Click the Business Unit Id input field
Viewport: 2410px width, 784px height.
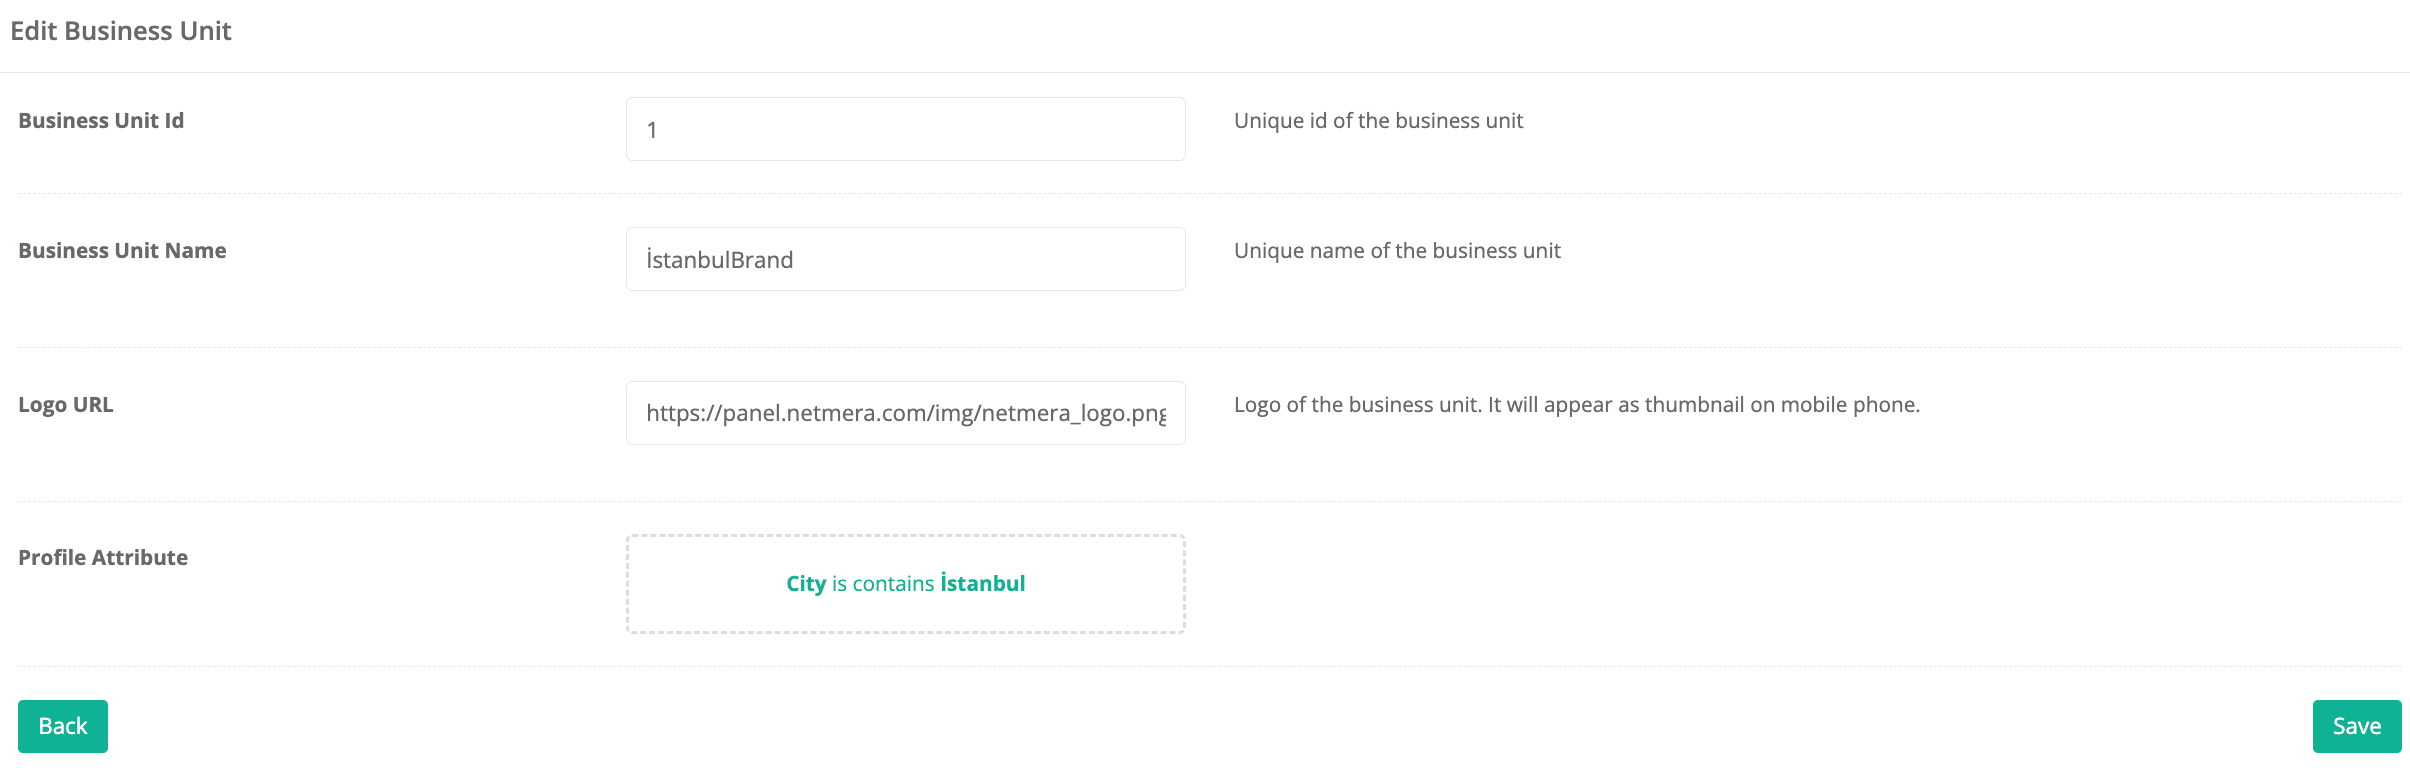905,129
